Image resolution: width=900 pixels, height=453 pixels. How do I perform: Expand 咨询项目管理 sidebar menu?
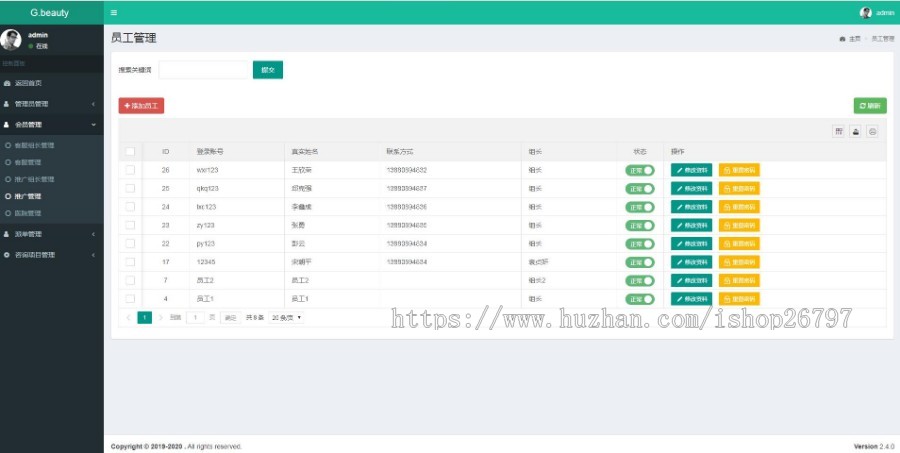(52, 255)
